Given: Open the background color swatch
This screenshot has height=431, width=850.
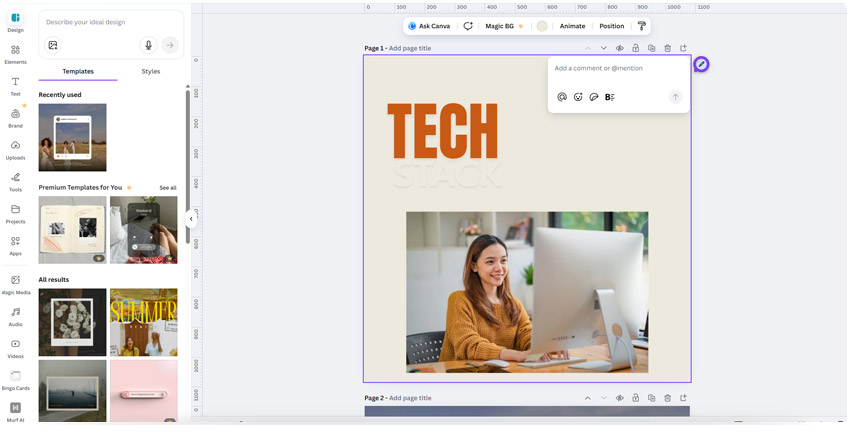Looking at the screenshot, I should pyautogui.click(x=542, y=26).
